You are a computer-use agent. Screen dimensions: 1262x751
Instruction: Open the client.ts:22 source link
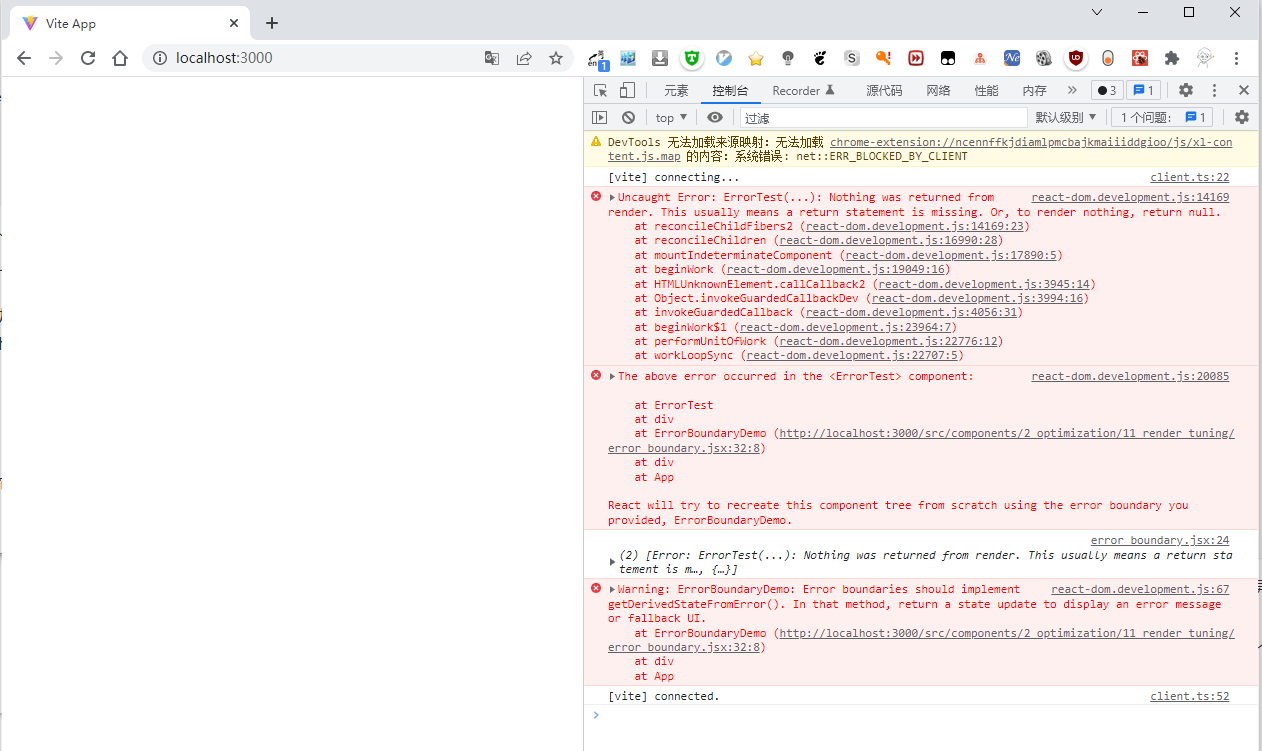[x=1189, y=177]
